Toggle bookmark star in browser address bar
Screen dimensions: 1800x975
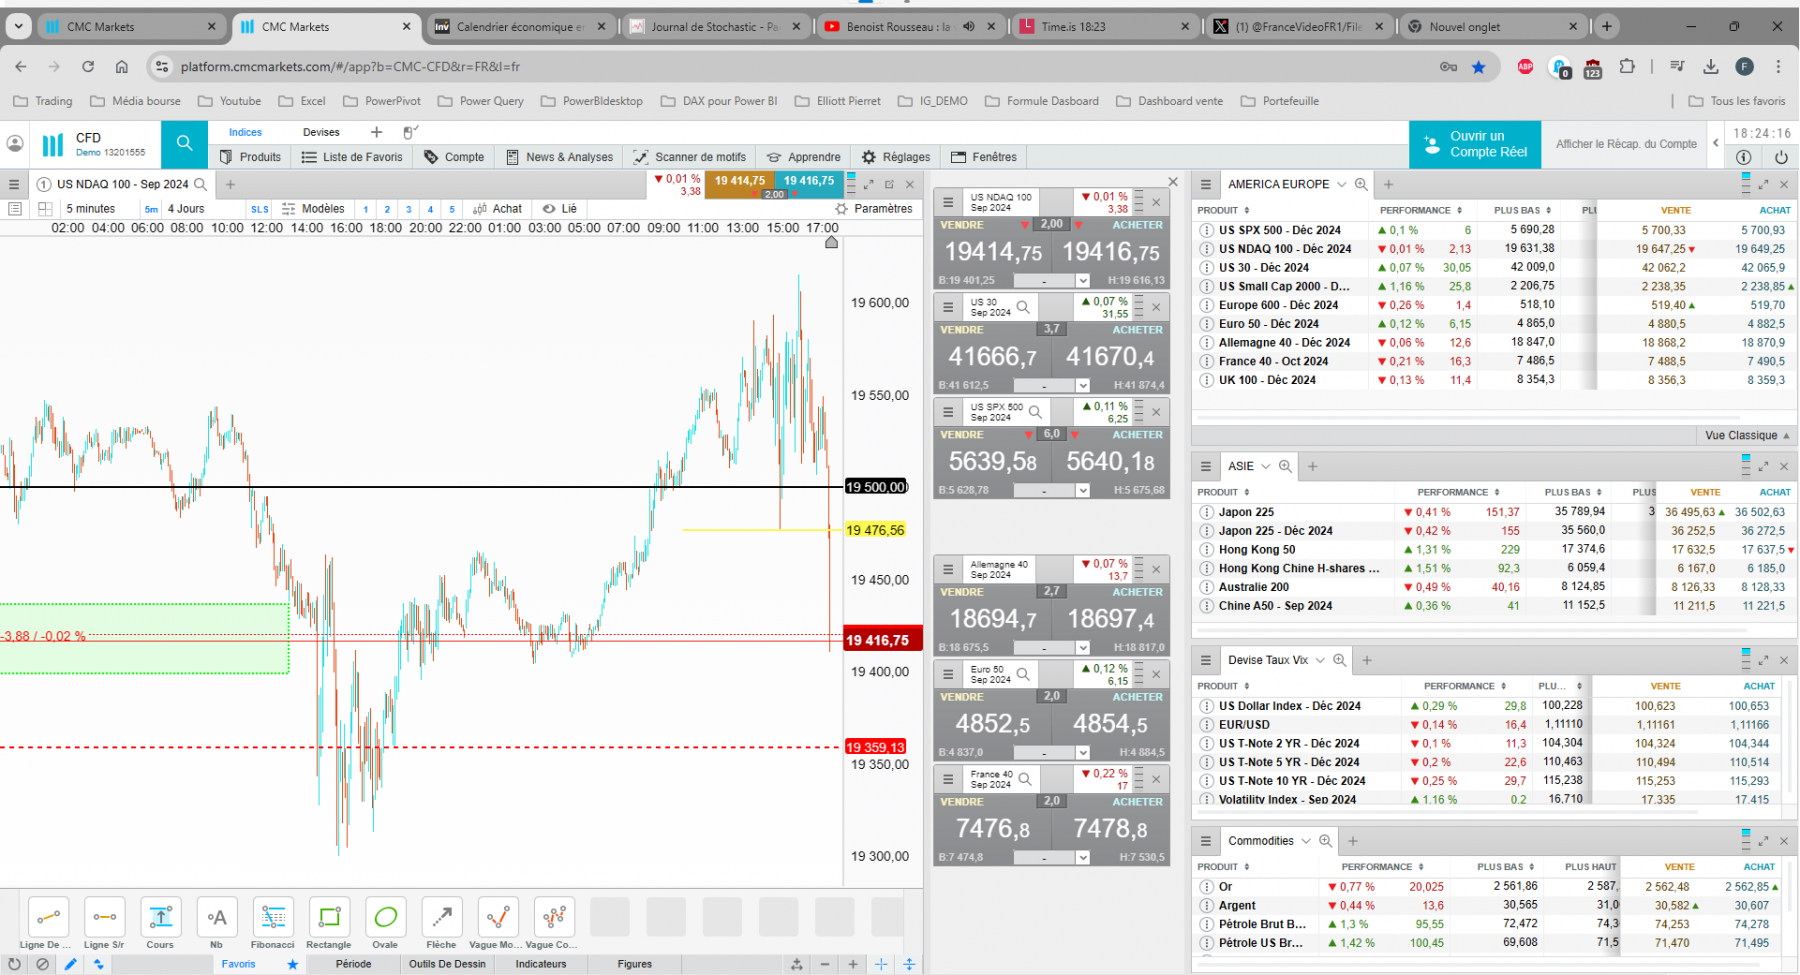pyautogui.click(x=1479, y=67)
